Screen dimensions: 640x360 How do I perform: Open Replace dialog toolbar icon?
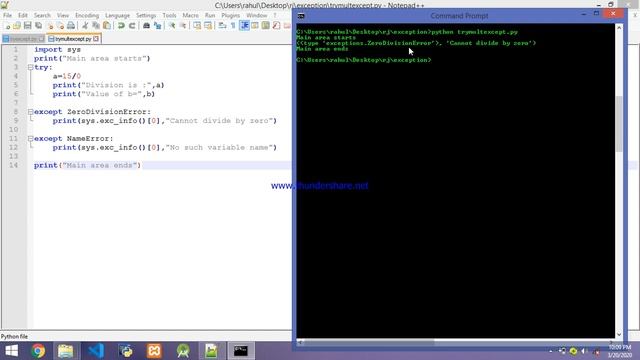point(157,26)
